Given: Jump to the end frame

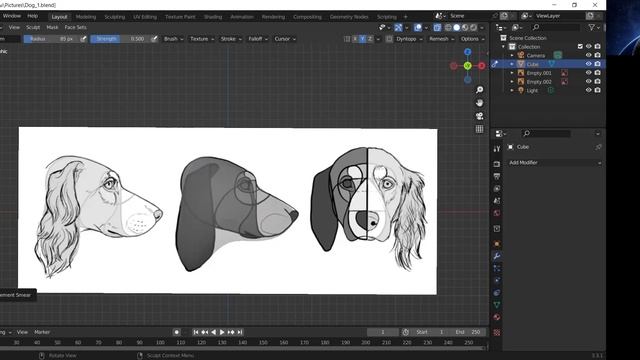Looking at the screenshot, I should pyautogui.click(x=240, y=332).
